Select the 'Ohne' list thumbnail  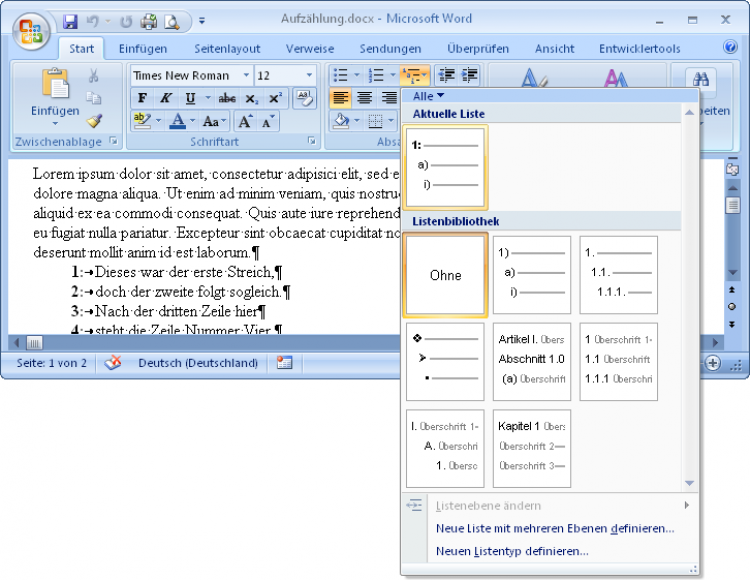(x=445, y=275)
